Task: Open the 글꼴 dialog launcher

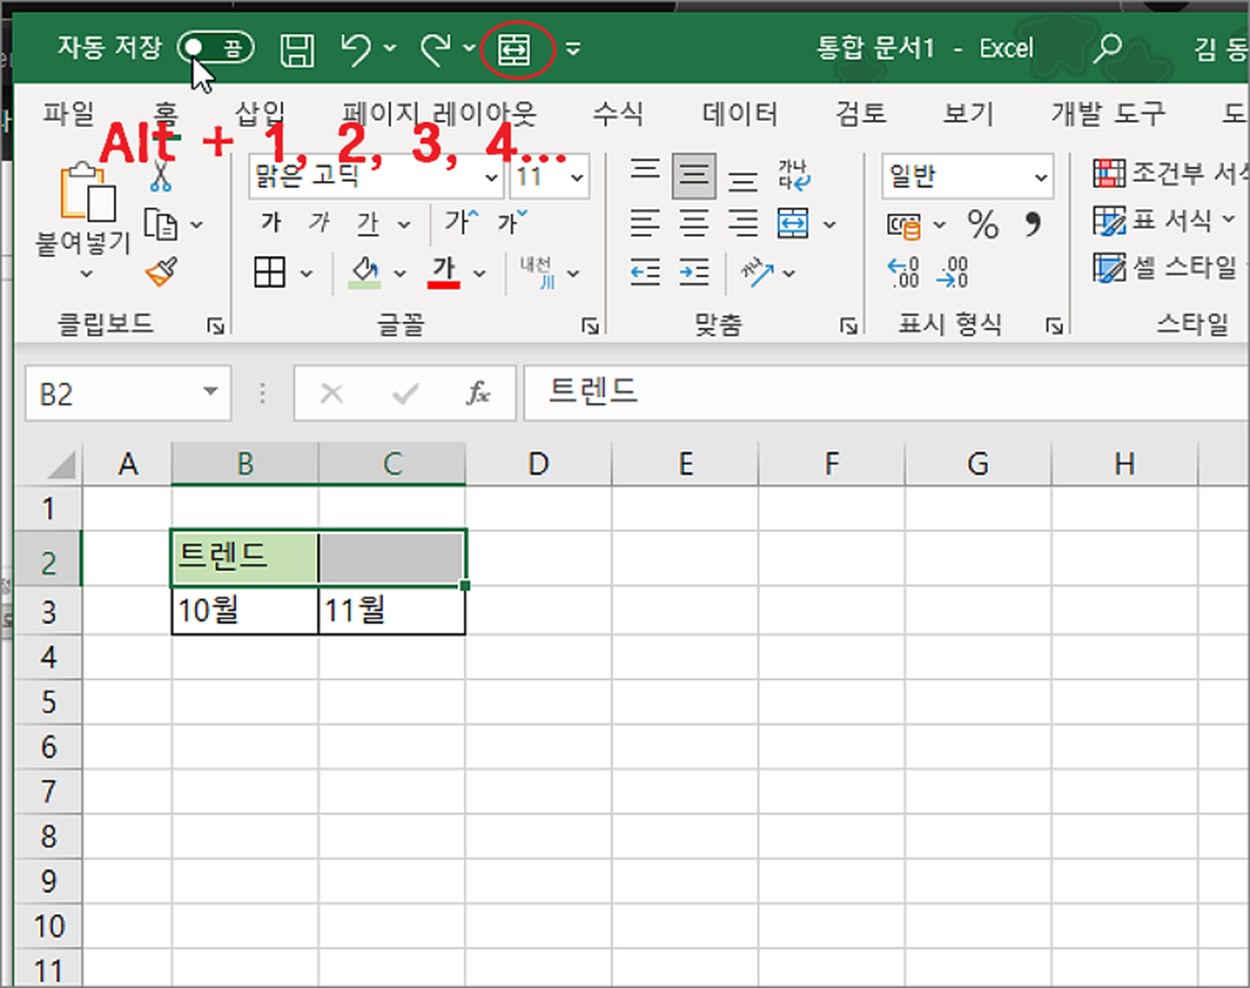Action: tap(590, 326)
